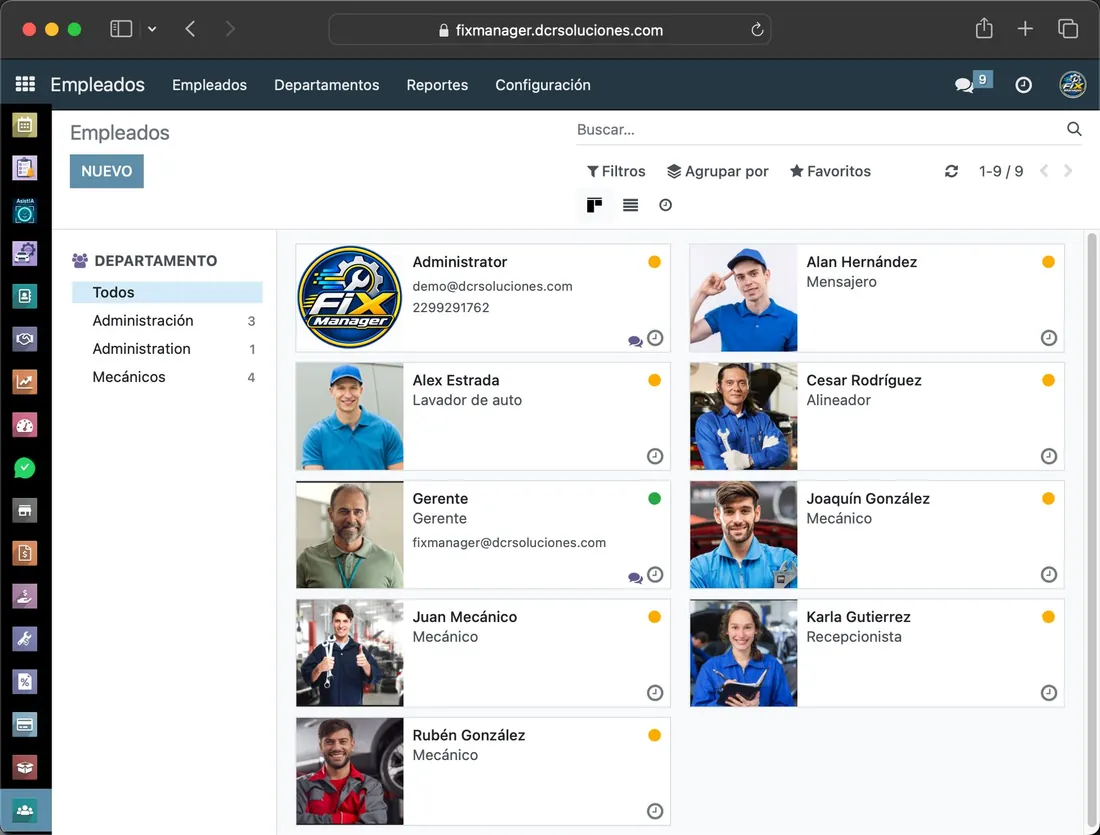Open the user avatar menu

click(x=1073, y=84)
